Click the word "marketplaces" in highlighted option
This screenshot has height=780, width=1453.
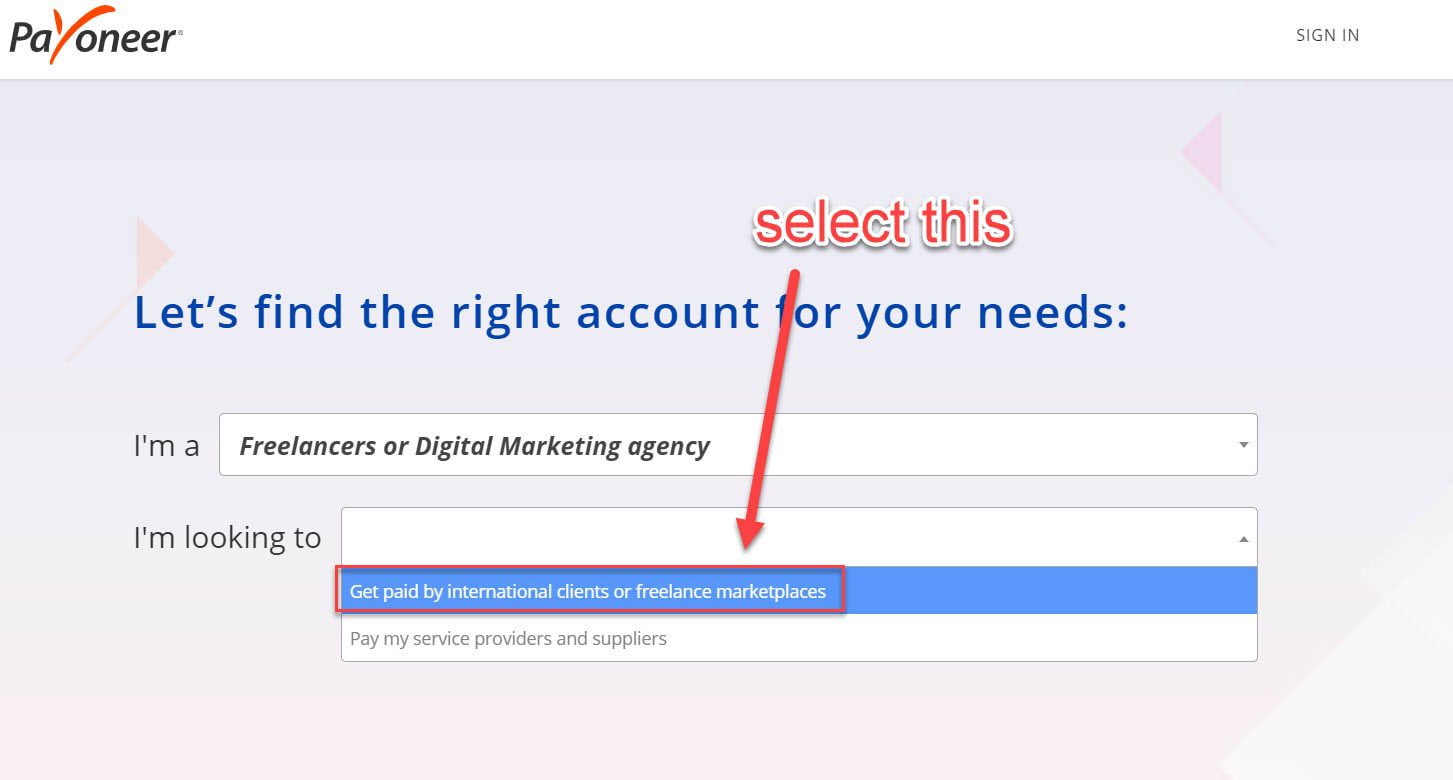[x=773, y=591]
